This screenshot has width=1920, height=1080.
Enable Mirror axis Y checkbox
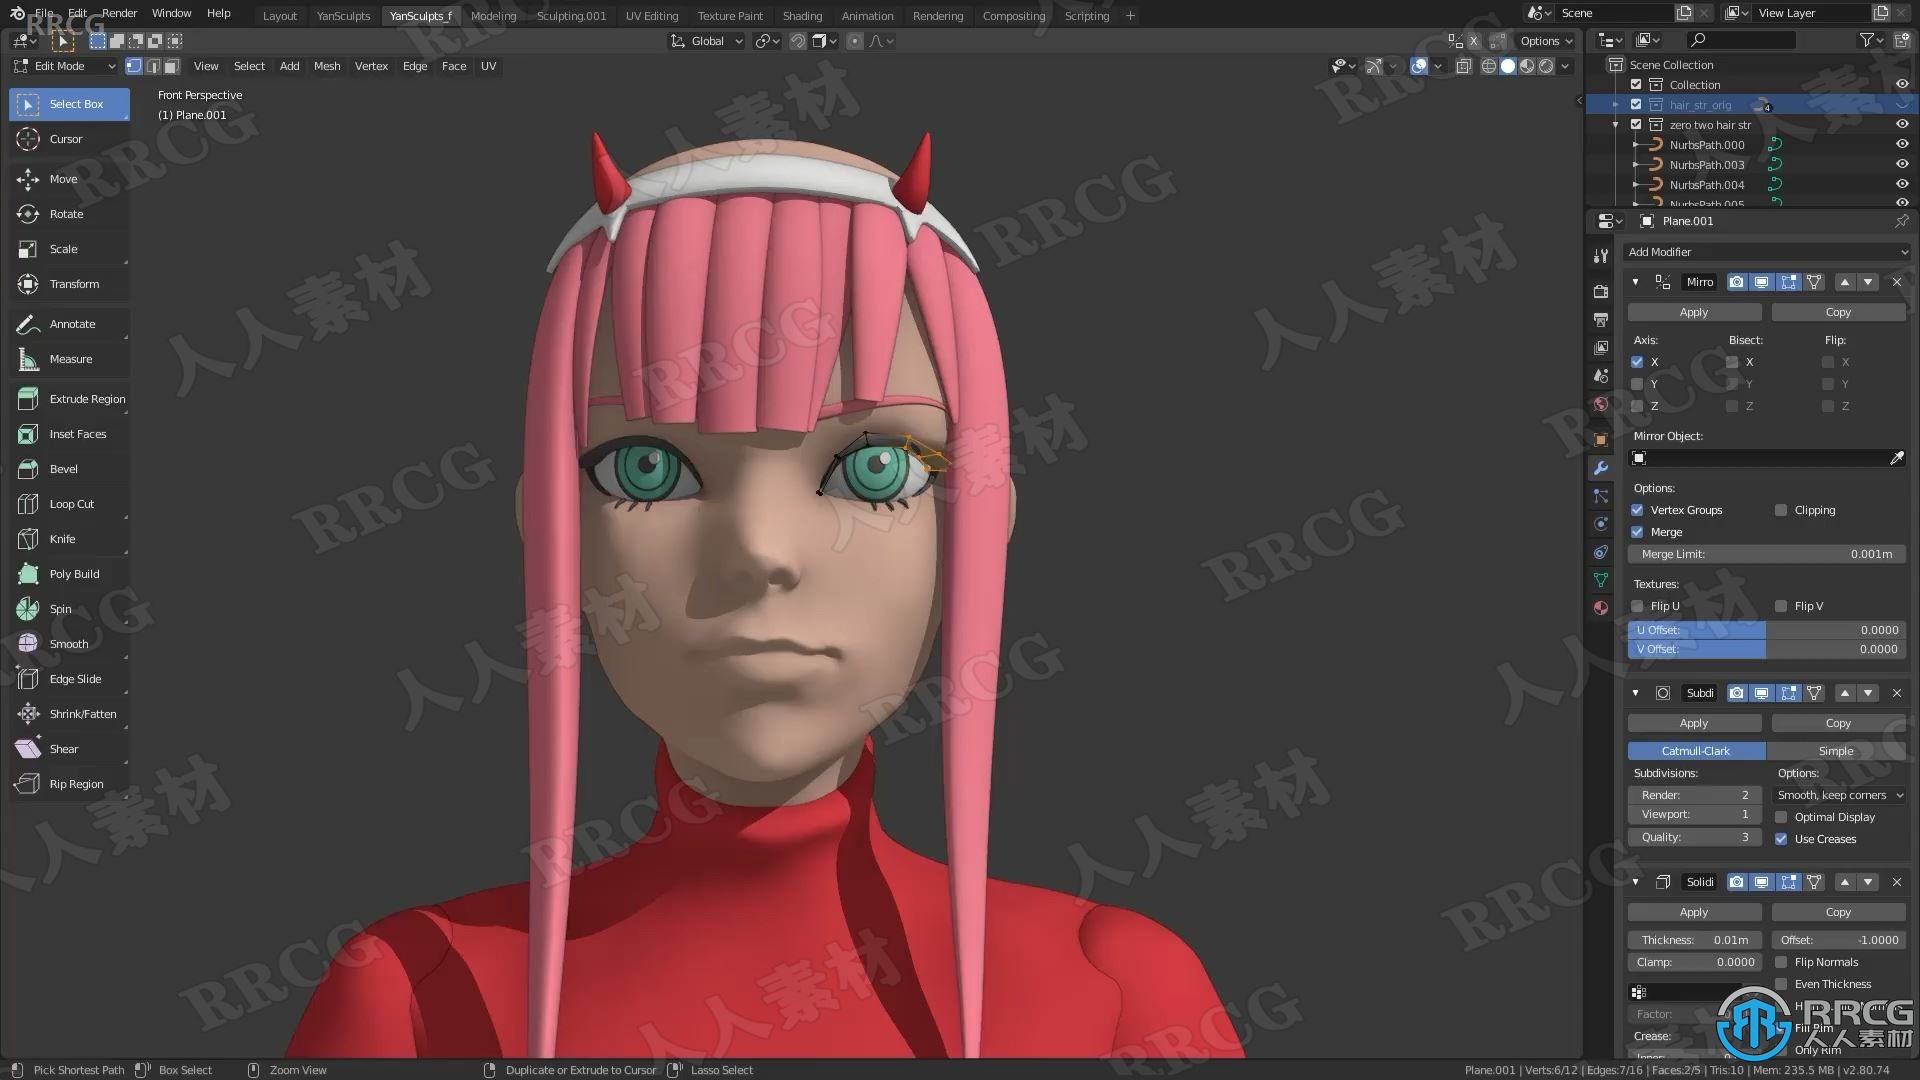tap(1637, 384)
